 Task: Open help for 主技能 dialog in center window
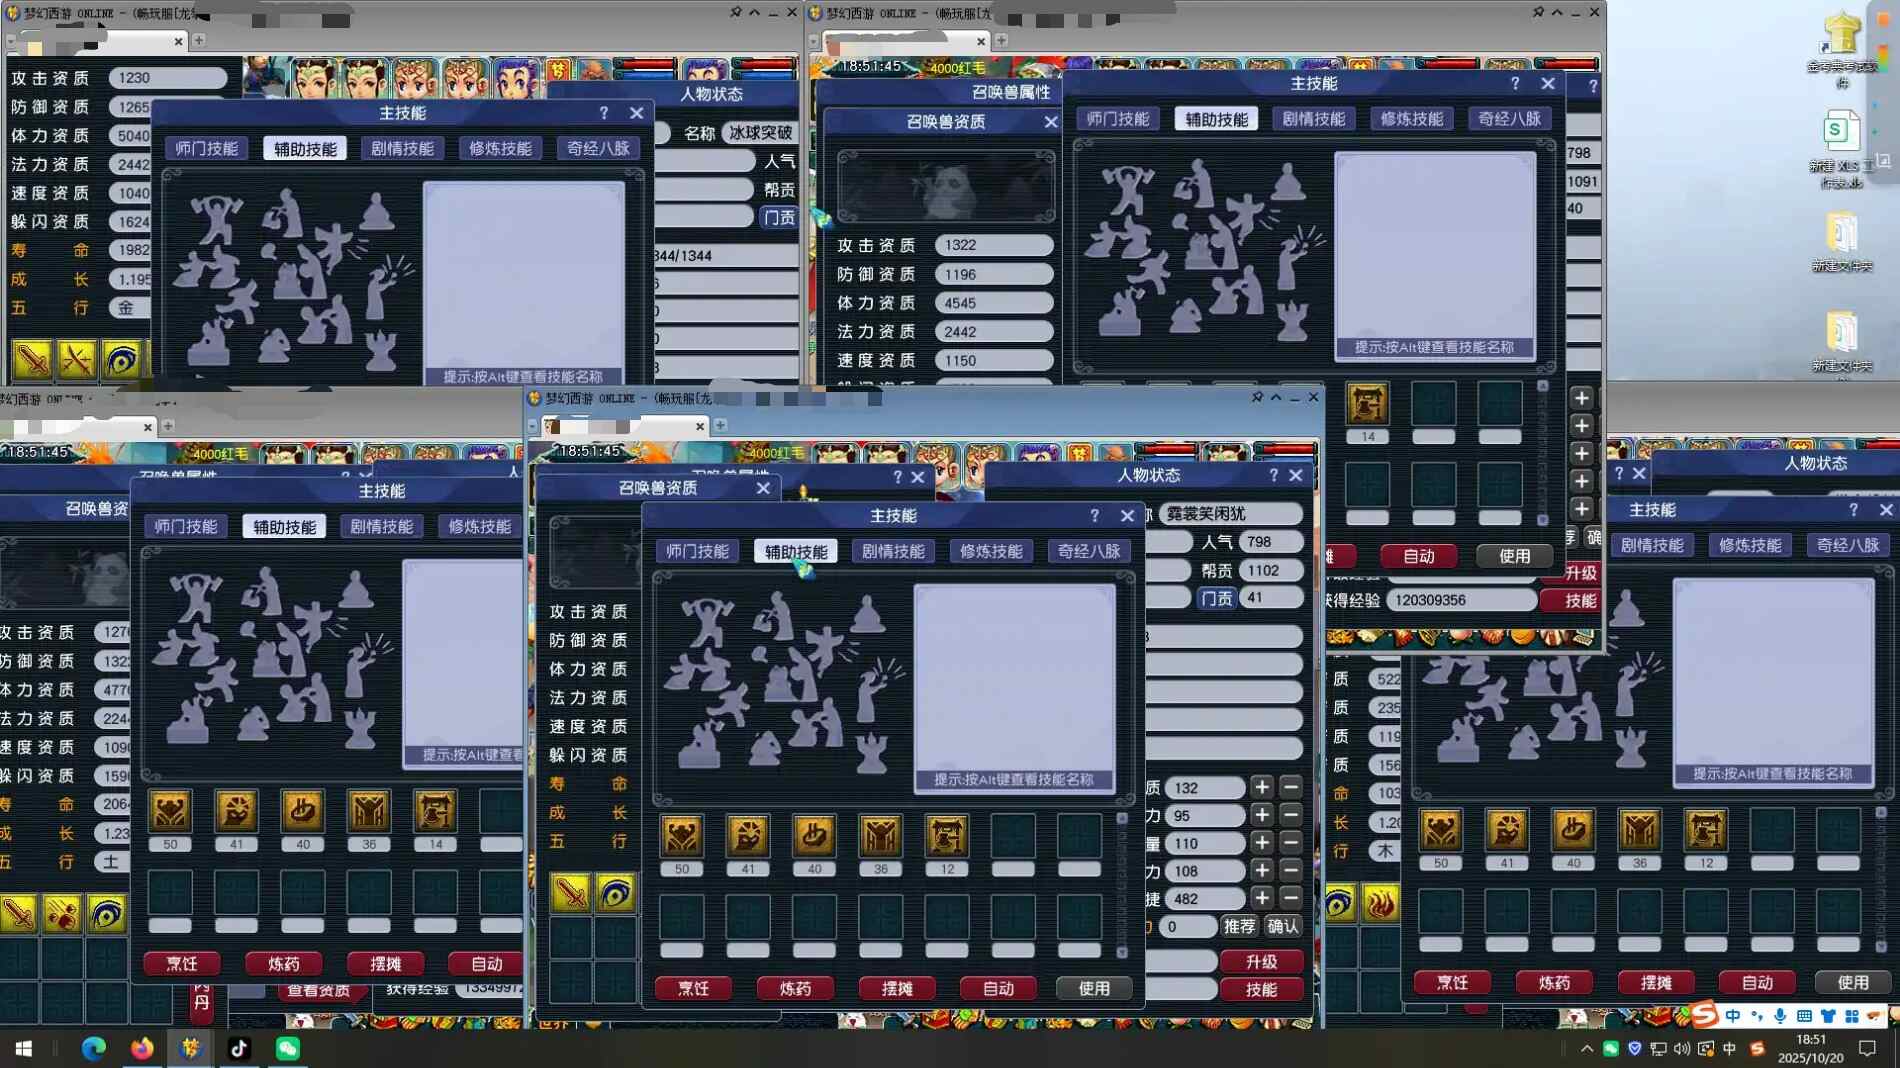[1094, 516]
